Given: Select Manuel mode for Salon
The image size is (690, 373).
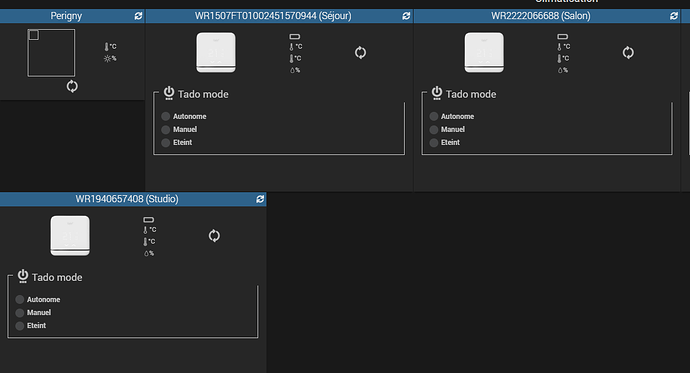Looking at the screenshot, I should pyautogui.click(x=433, y=129).
